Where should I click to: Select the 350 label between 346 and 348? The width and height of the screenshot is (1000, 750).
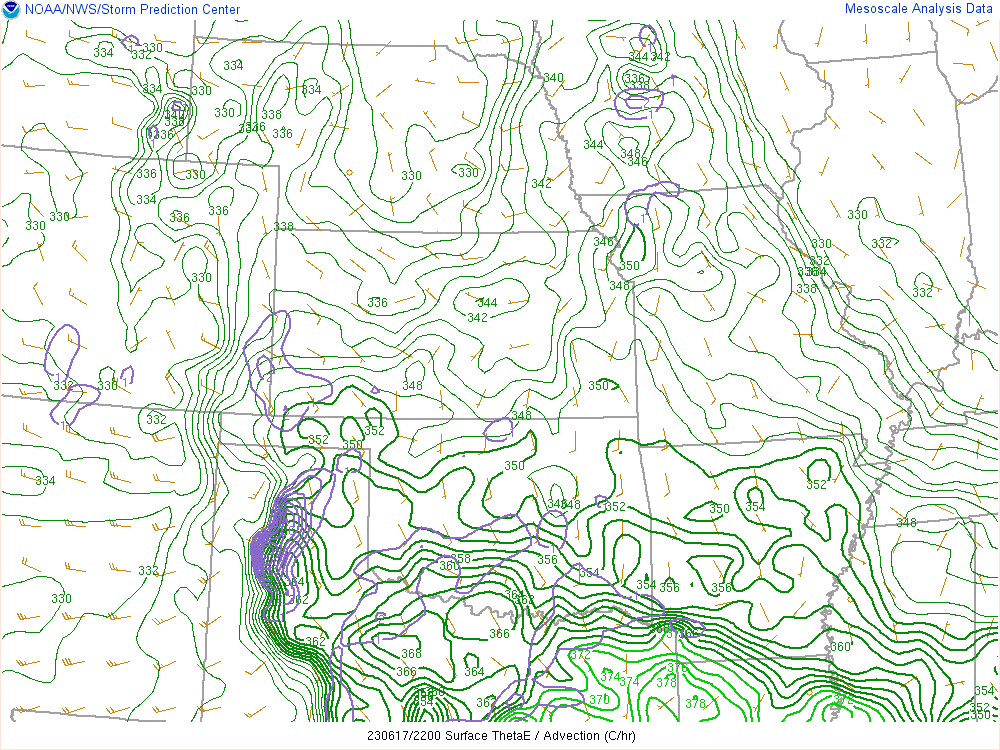(629, 266)
